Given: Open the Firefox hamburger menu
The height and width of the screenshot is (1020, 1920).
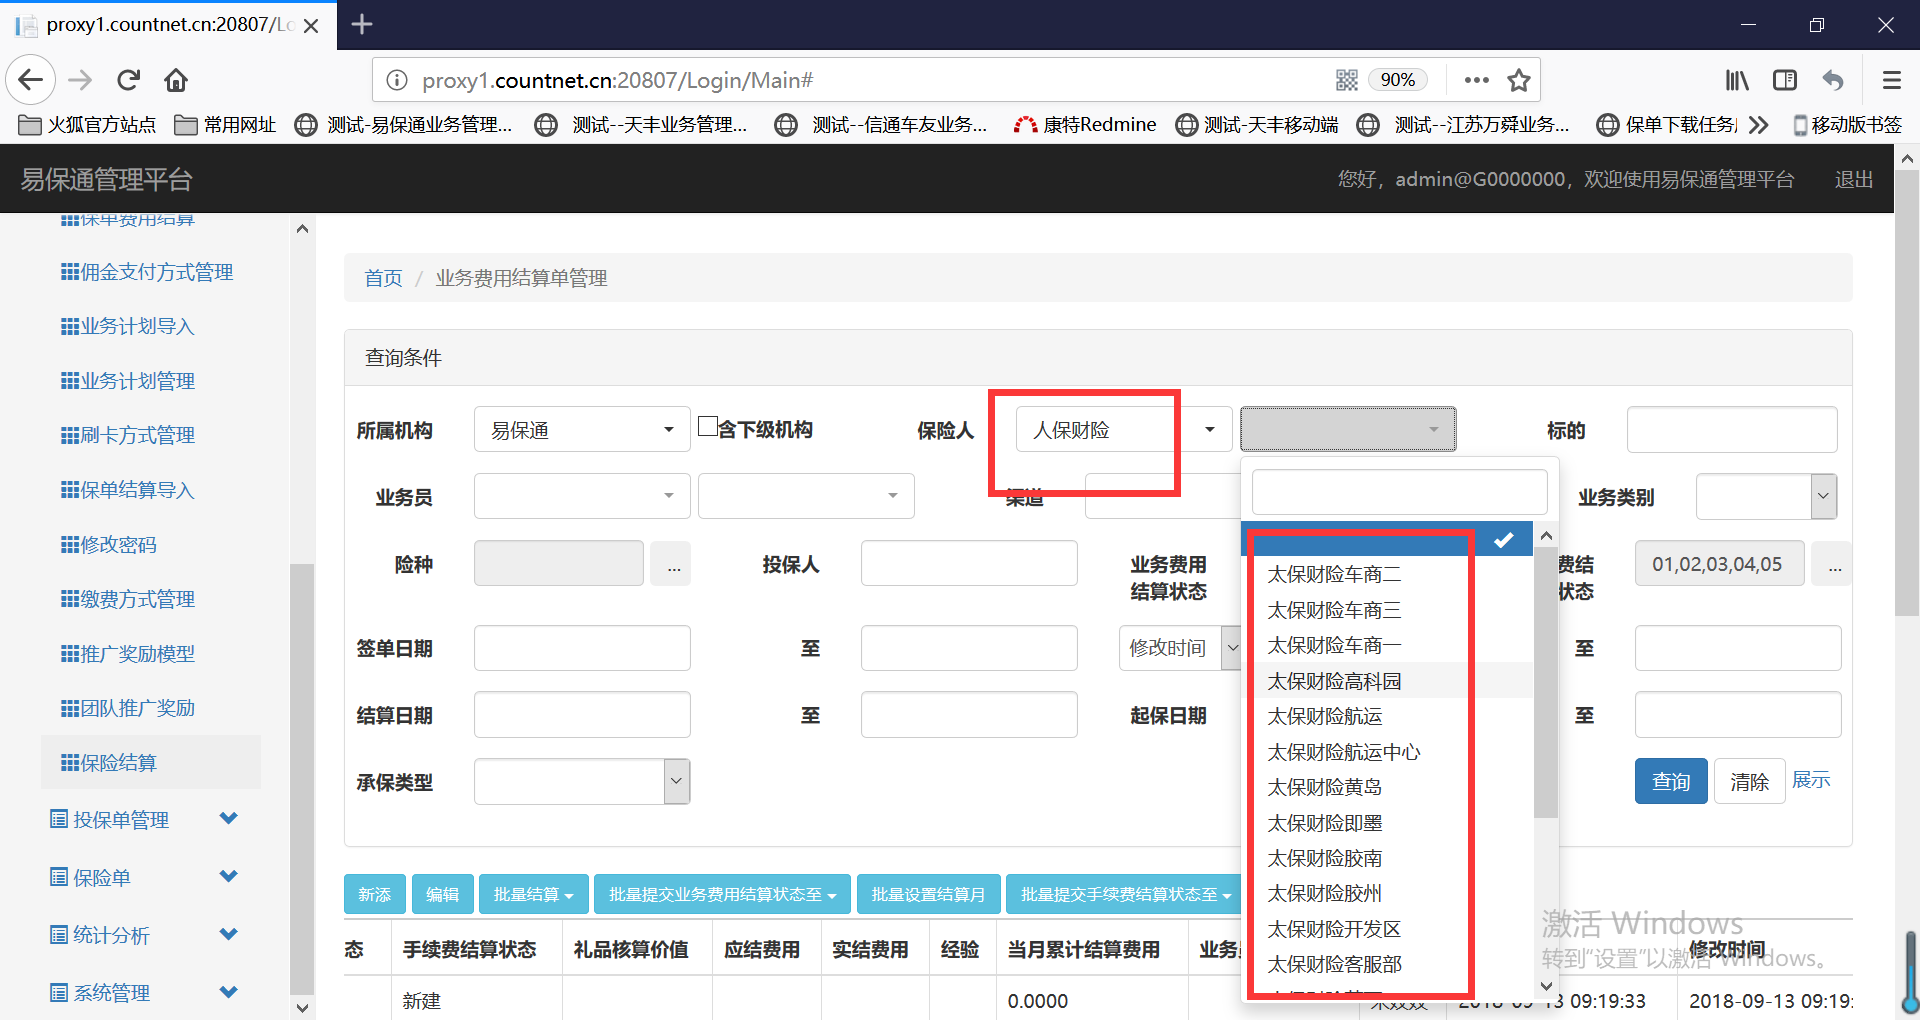Looking at the screenshot, I should (1892, 80).
